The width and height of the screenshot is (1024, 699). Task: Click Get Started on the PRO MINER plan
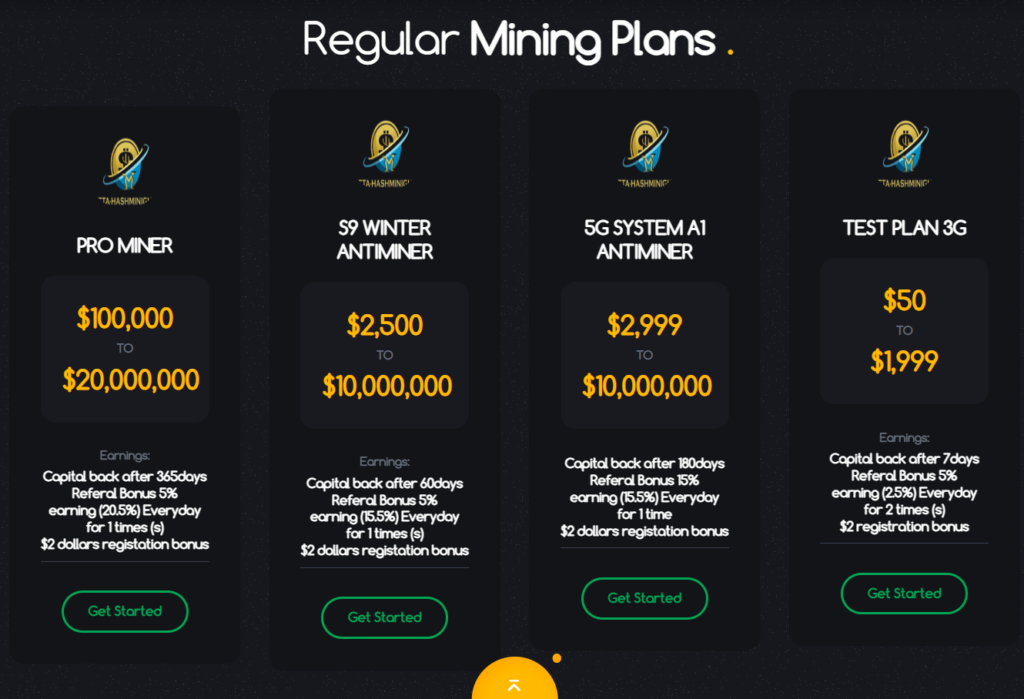pyautogui.click(x=125, y=611)
